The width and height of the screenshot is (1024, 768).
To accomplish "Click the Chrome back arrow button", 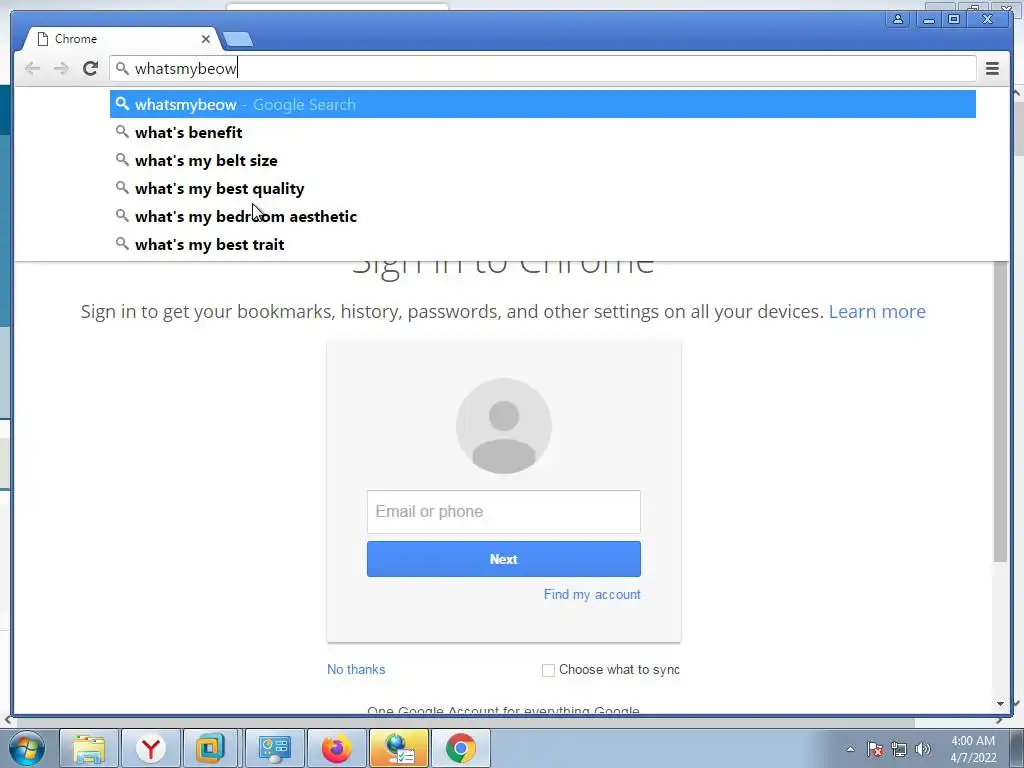I will (x=32, y=68).
